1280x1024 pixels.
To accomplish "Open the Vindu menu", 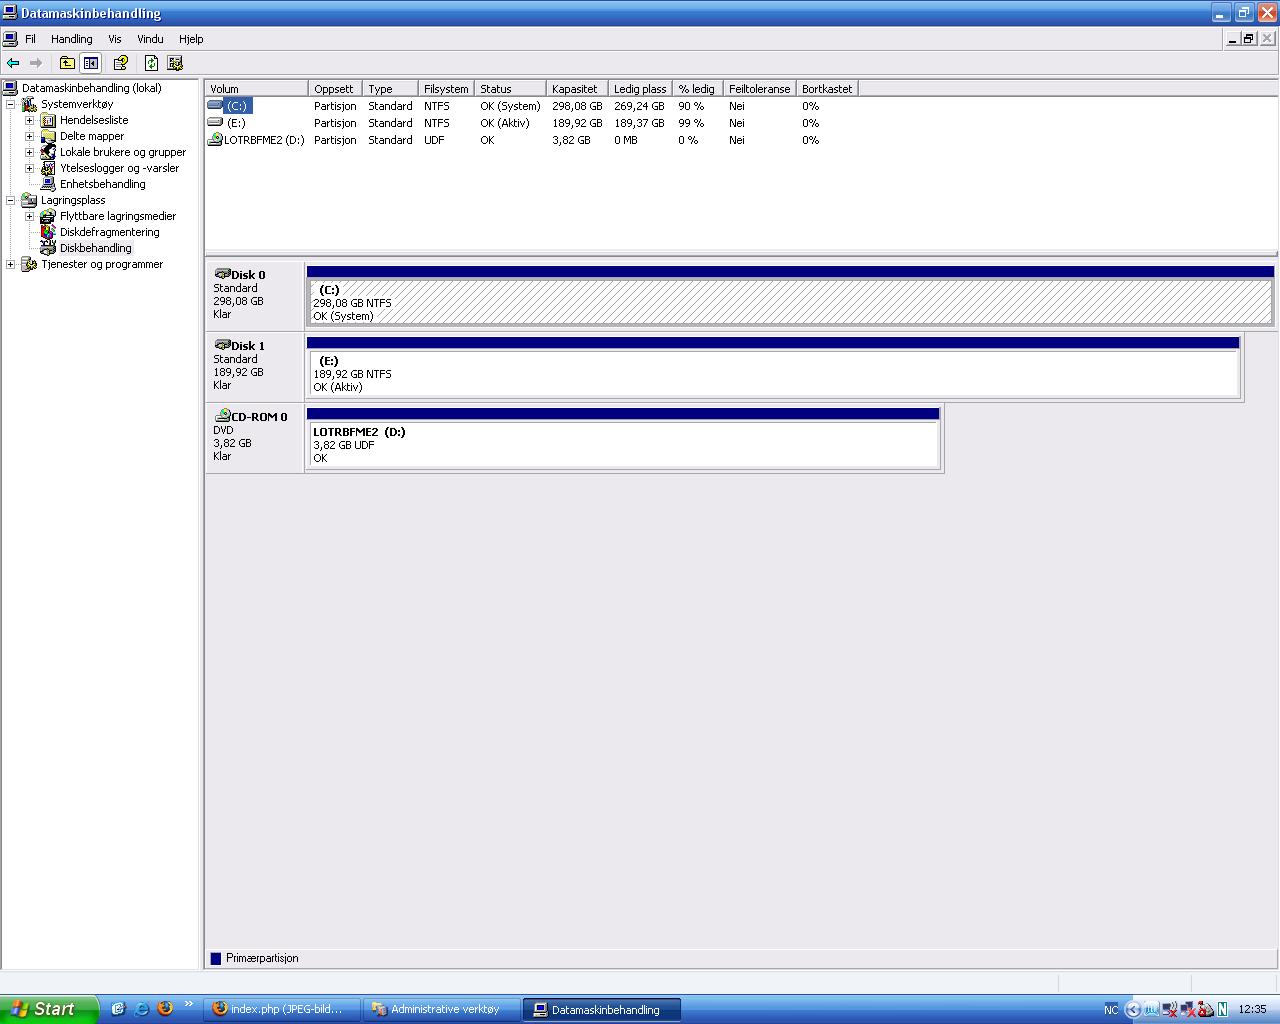I will [150, 39].
